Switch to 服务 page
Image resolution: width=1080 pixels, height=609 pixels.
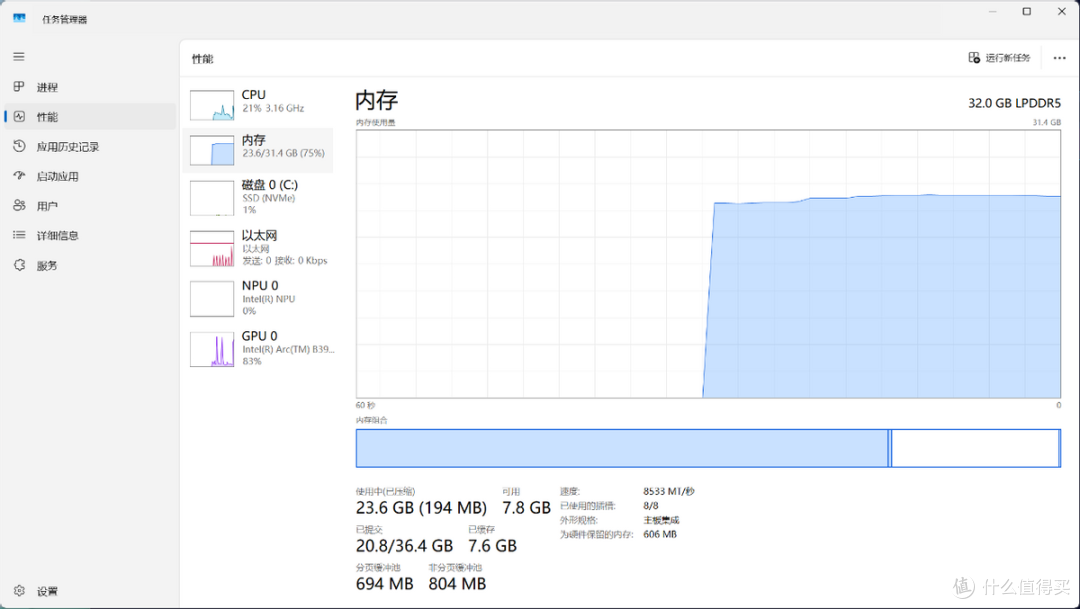coord(90,265)
